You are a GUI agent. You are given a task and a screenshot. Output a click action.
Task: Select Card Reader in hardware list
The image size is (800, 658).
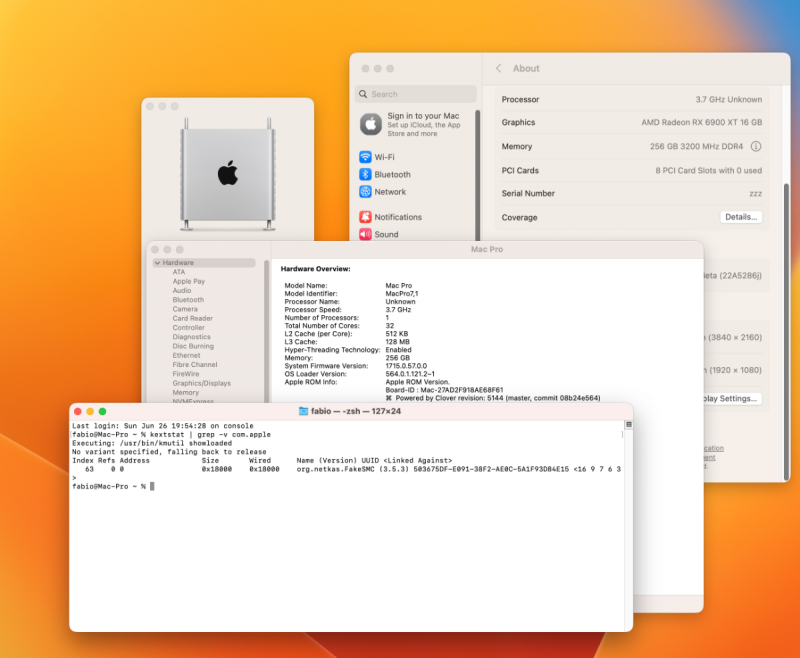coord(192,318)
